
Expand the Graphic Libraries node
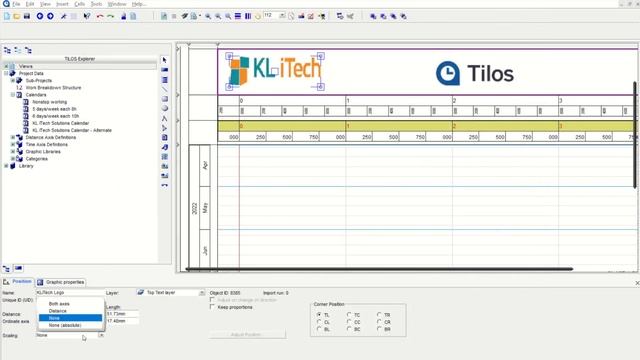(x=13, y=151)
